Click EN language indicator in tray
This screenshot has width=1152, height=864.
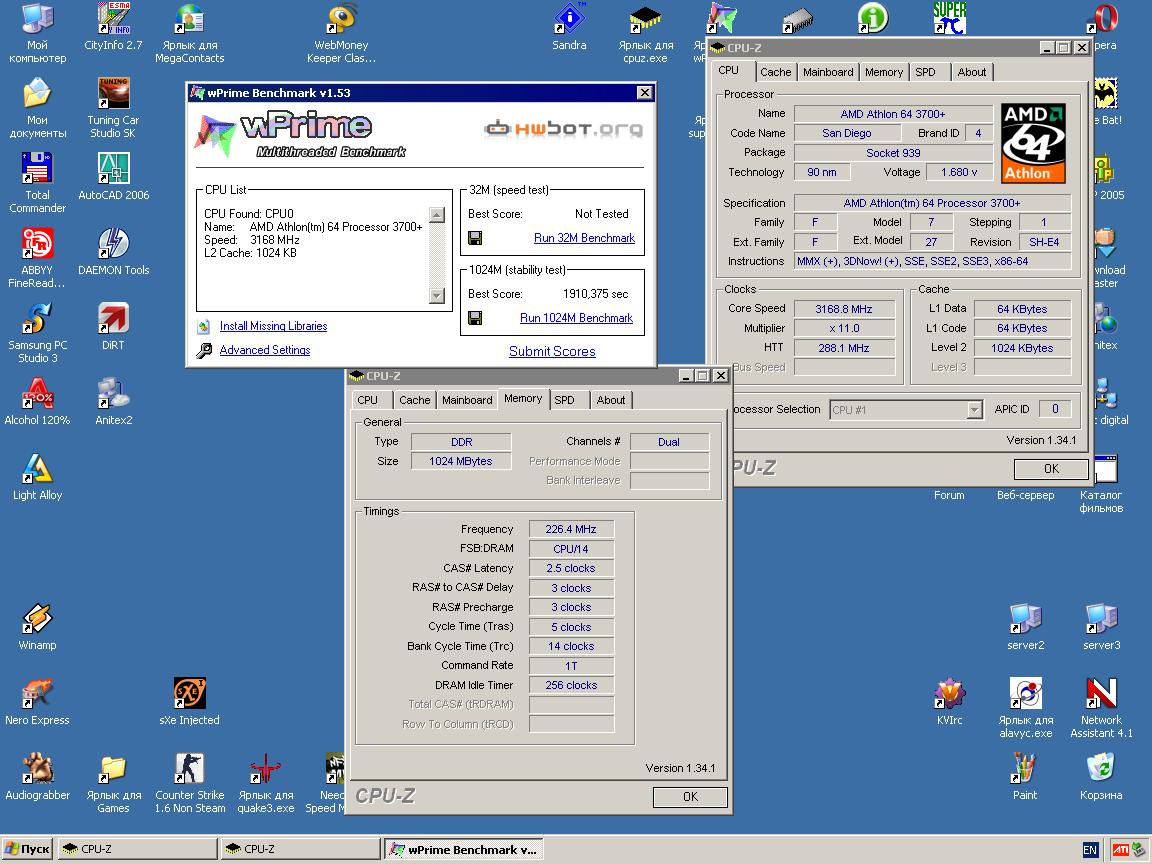tap(1090, 850)
